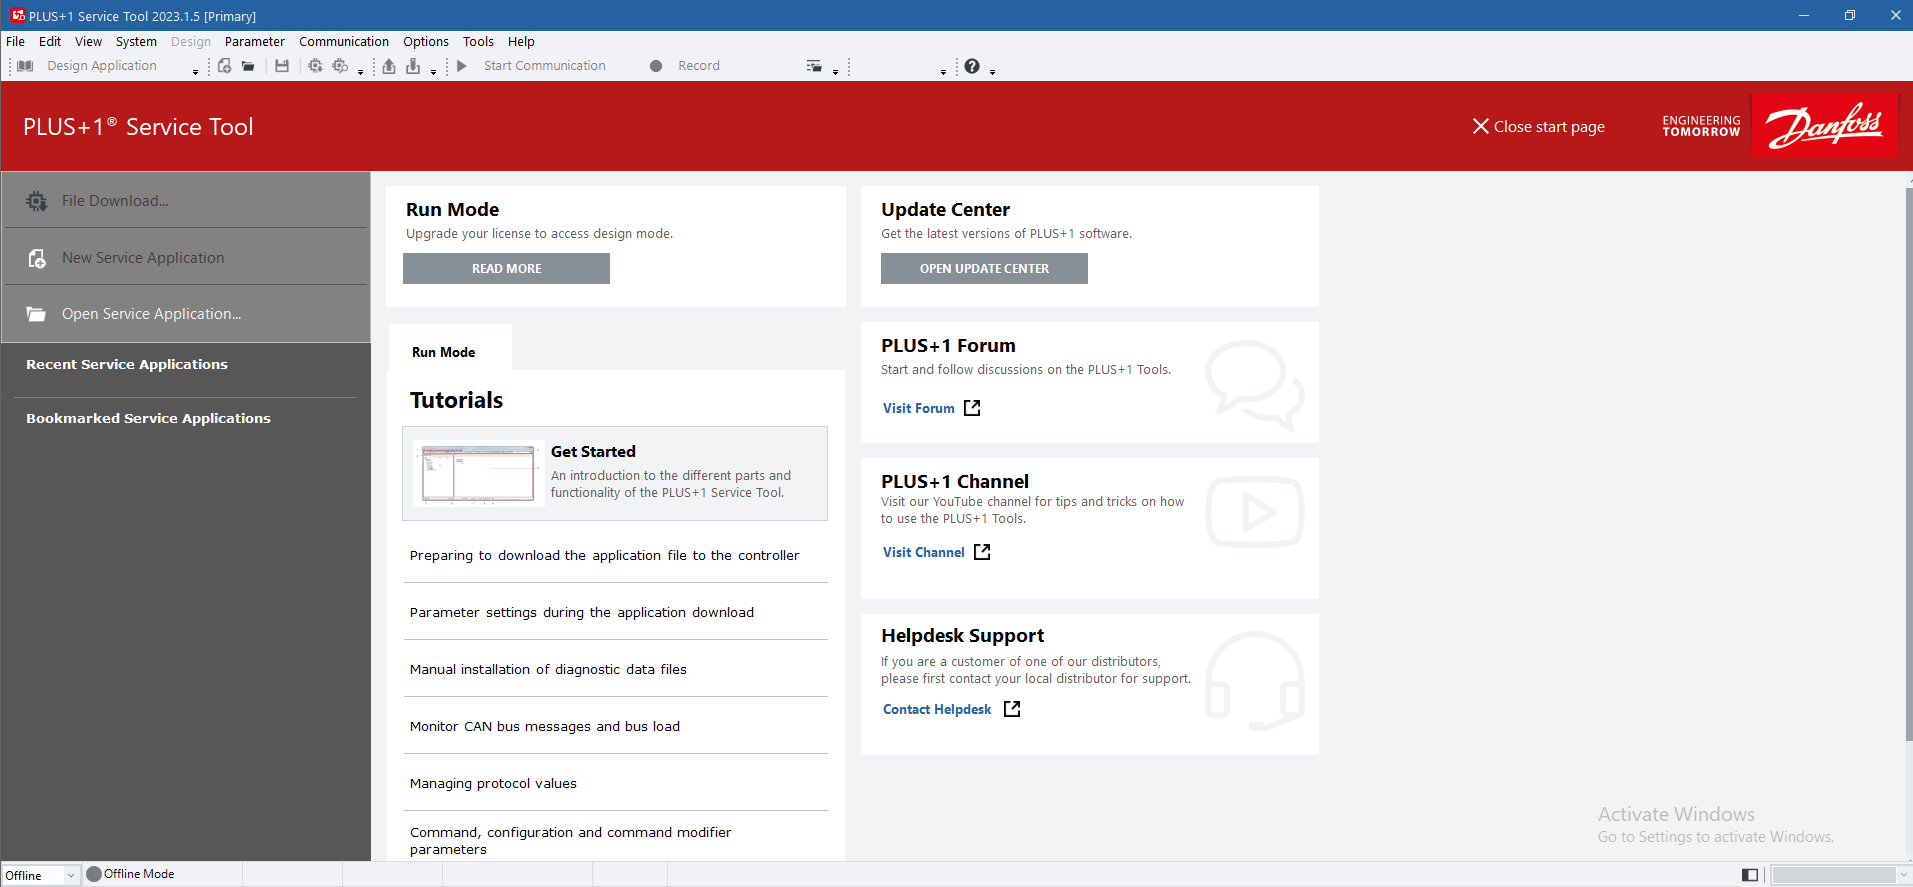Toggle the panel layout icon in status bar
This screenshot has width=1913, height=887.
(1750, 875)
